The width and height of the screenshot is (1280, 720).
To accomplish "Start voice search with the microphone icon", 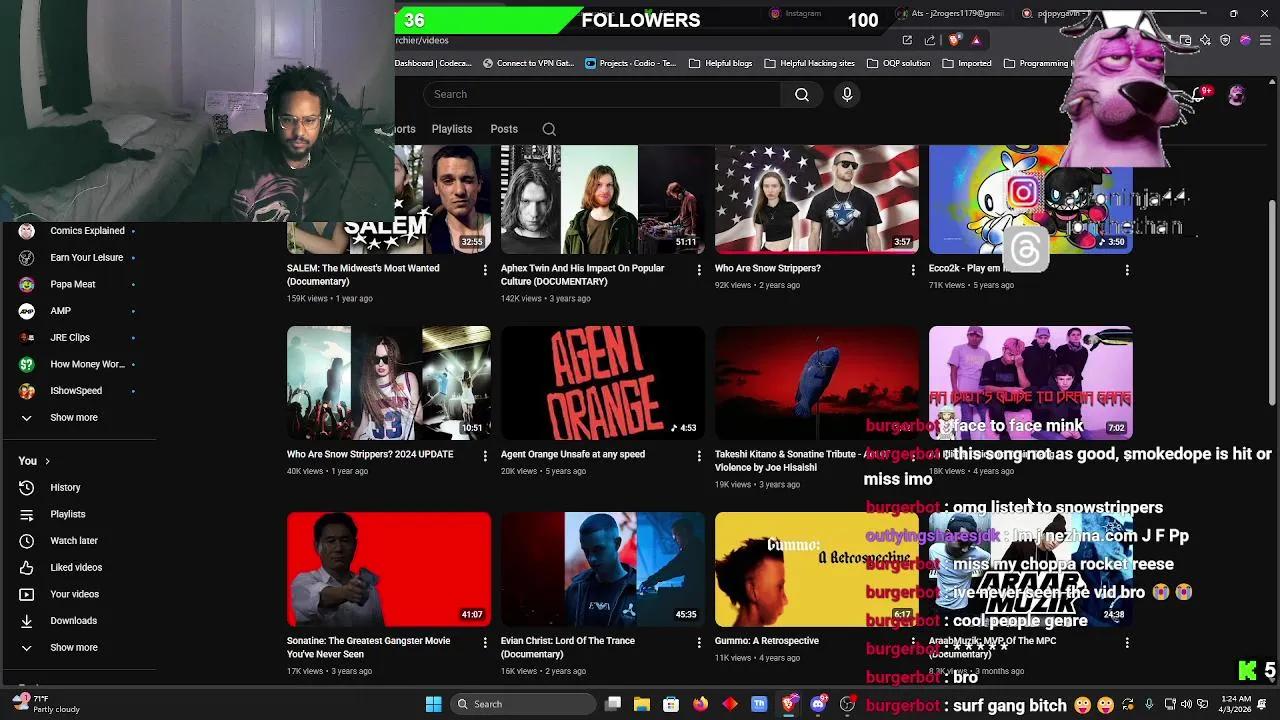I will (847, 94).
